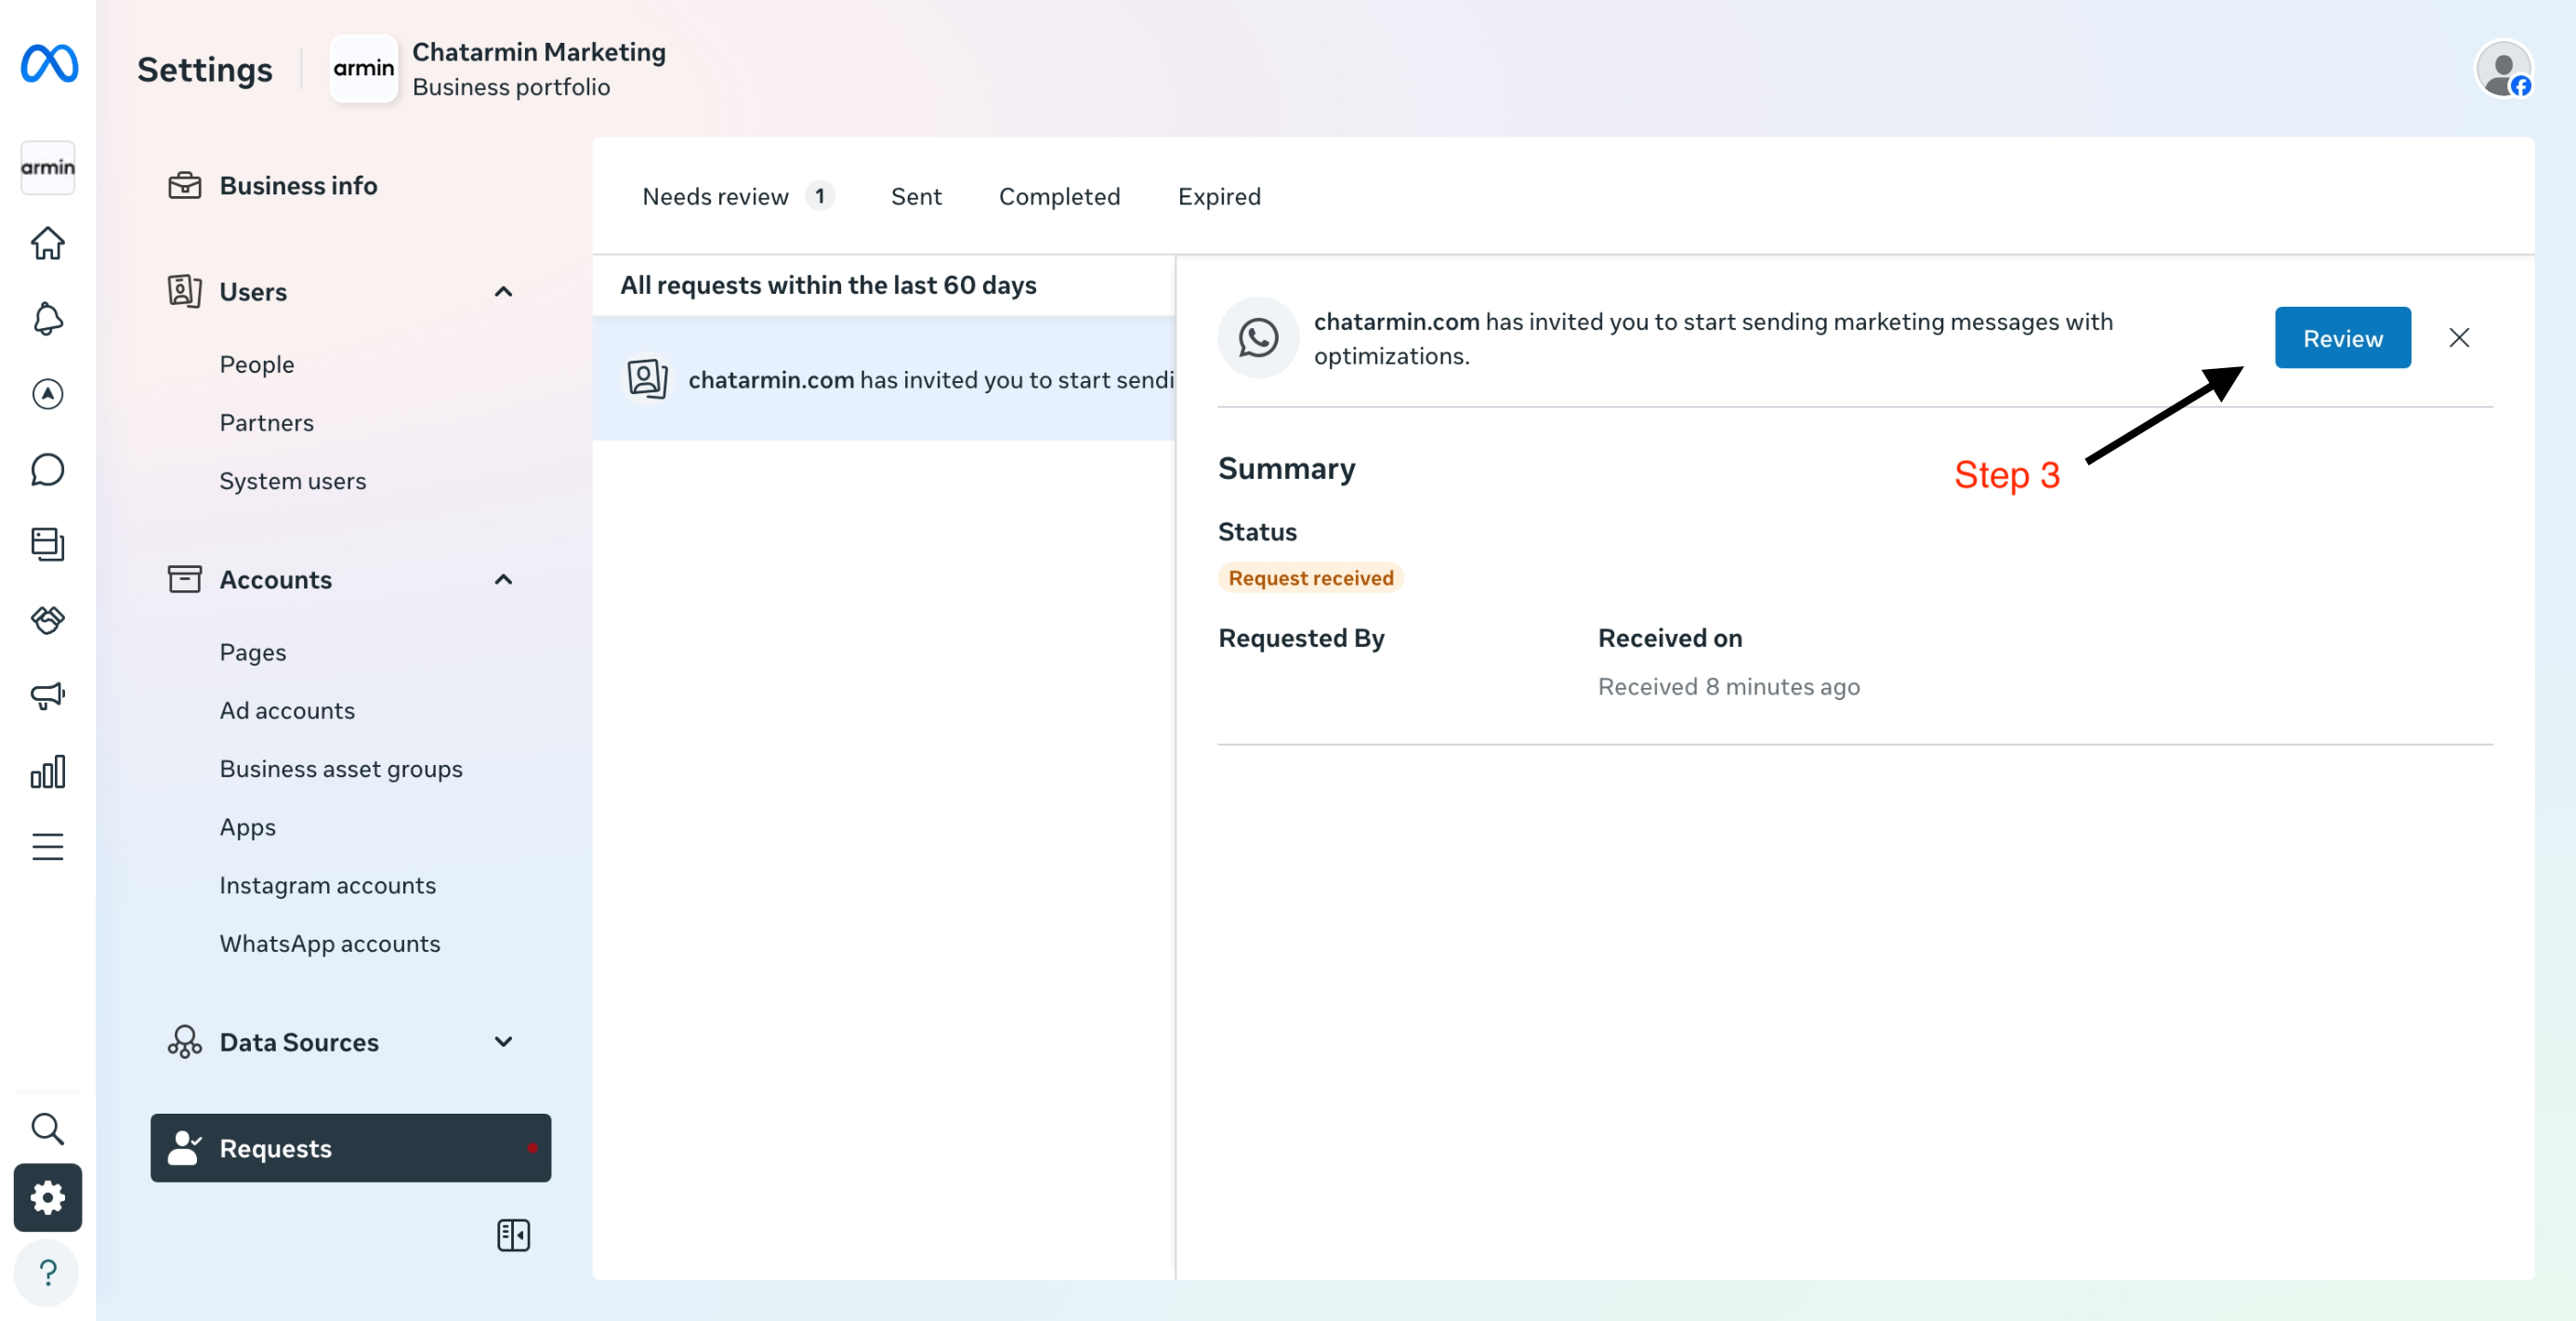This screenshot has height=1321, width=2576.
Task: Click the Meta logo icon
Action: pyautogui.click(x=49, y=64)
